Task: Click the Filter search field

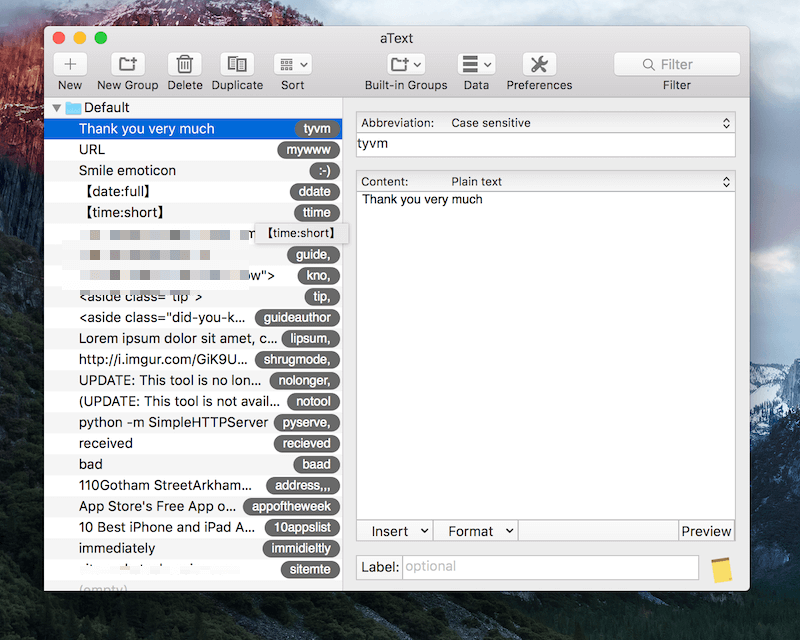Action: pyautogui.click(x=677, y=65)
